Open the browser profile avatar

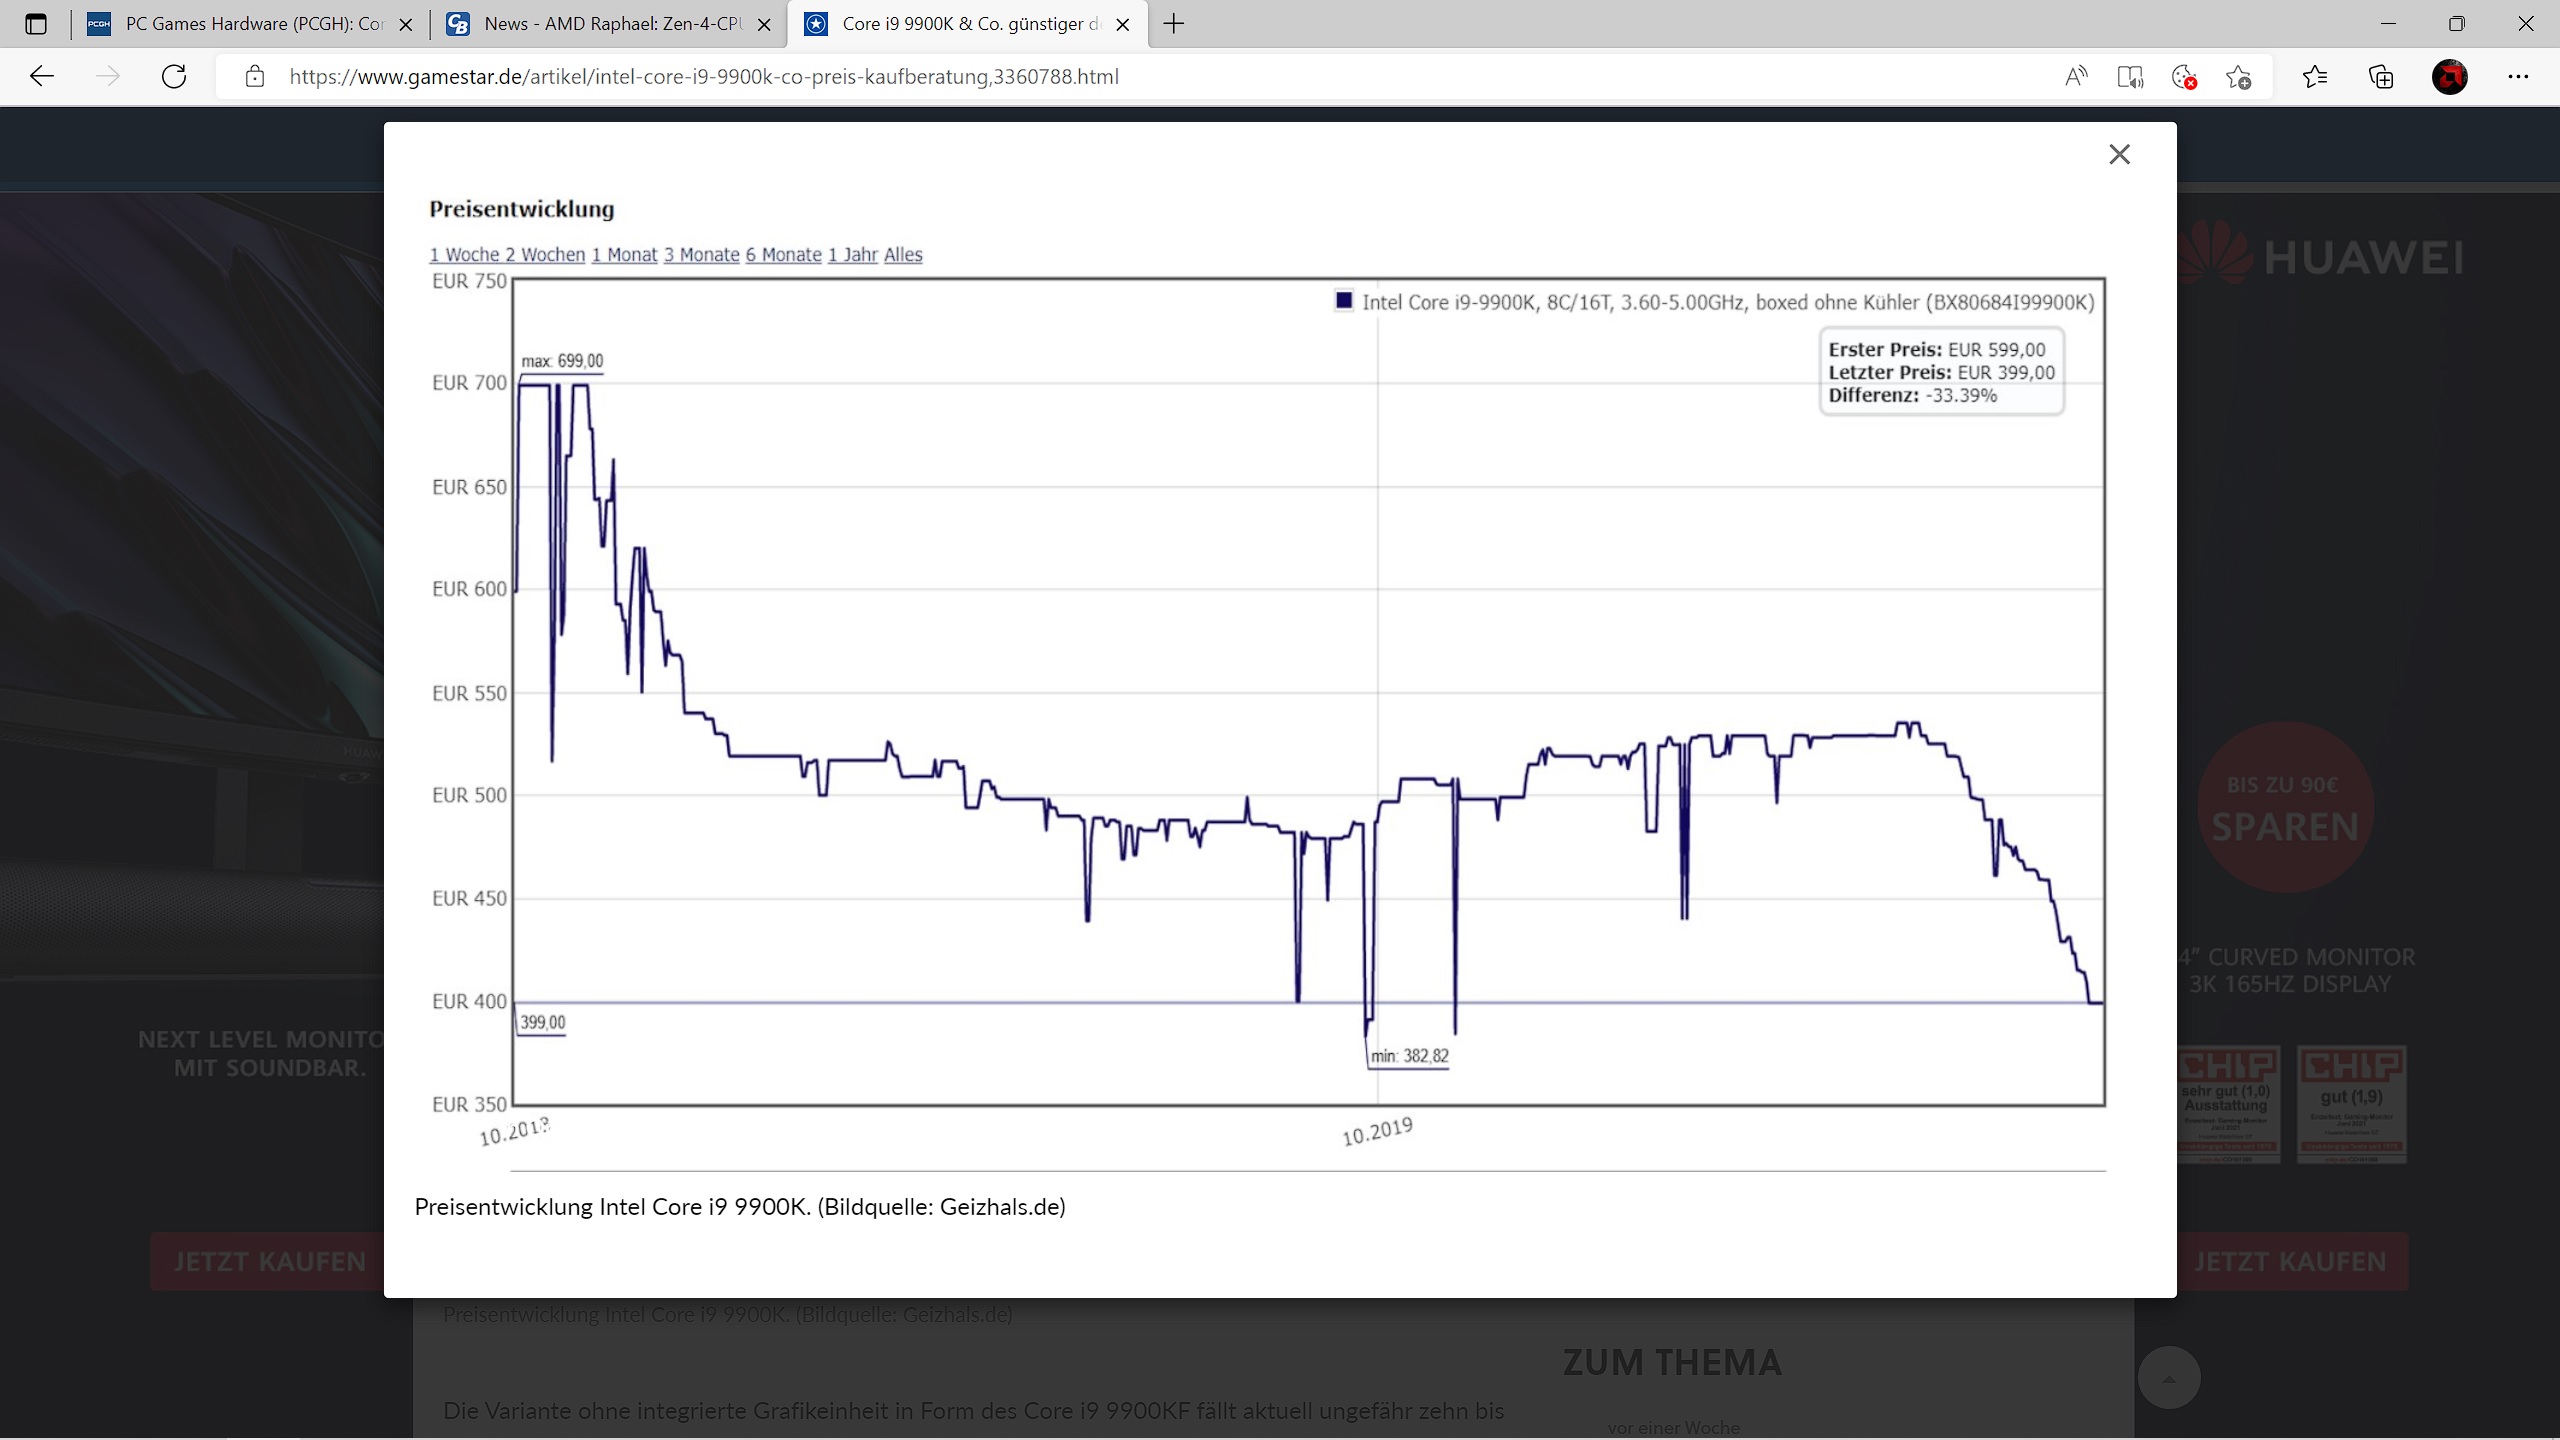click(2449, 77)
